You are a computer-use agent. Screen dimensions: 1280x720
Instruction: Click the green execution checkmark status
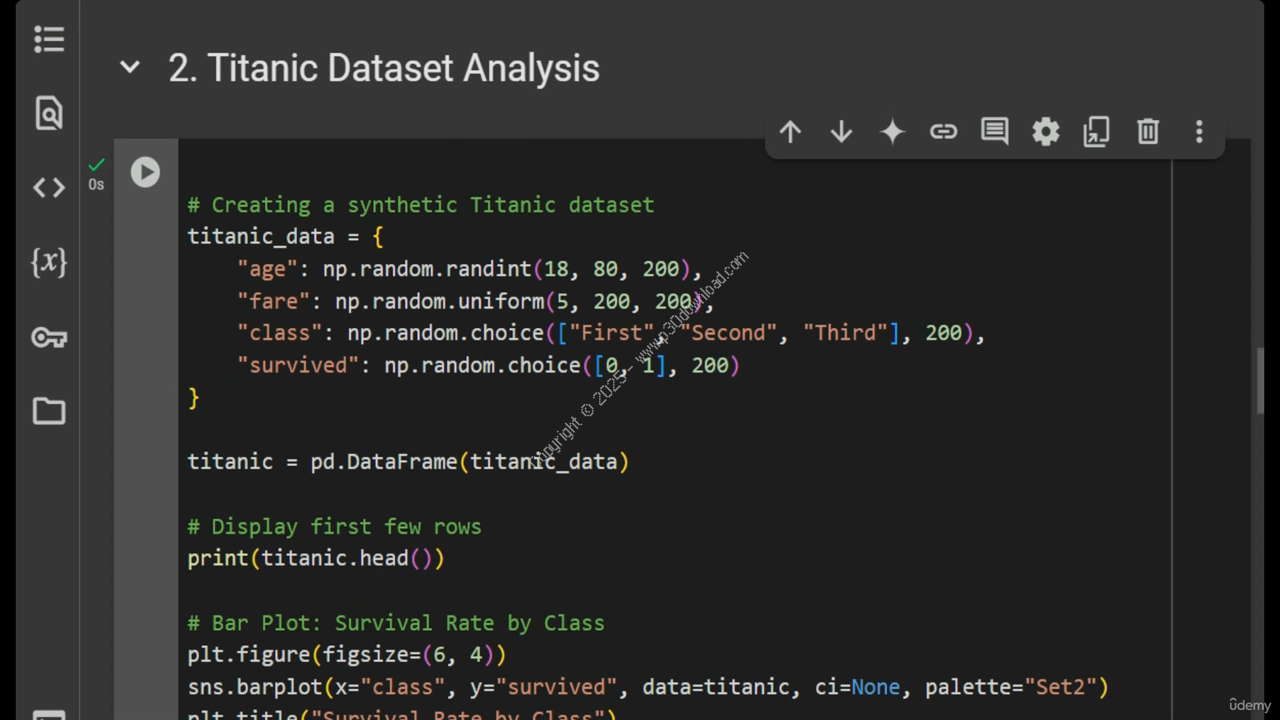[x=96, y=164]
